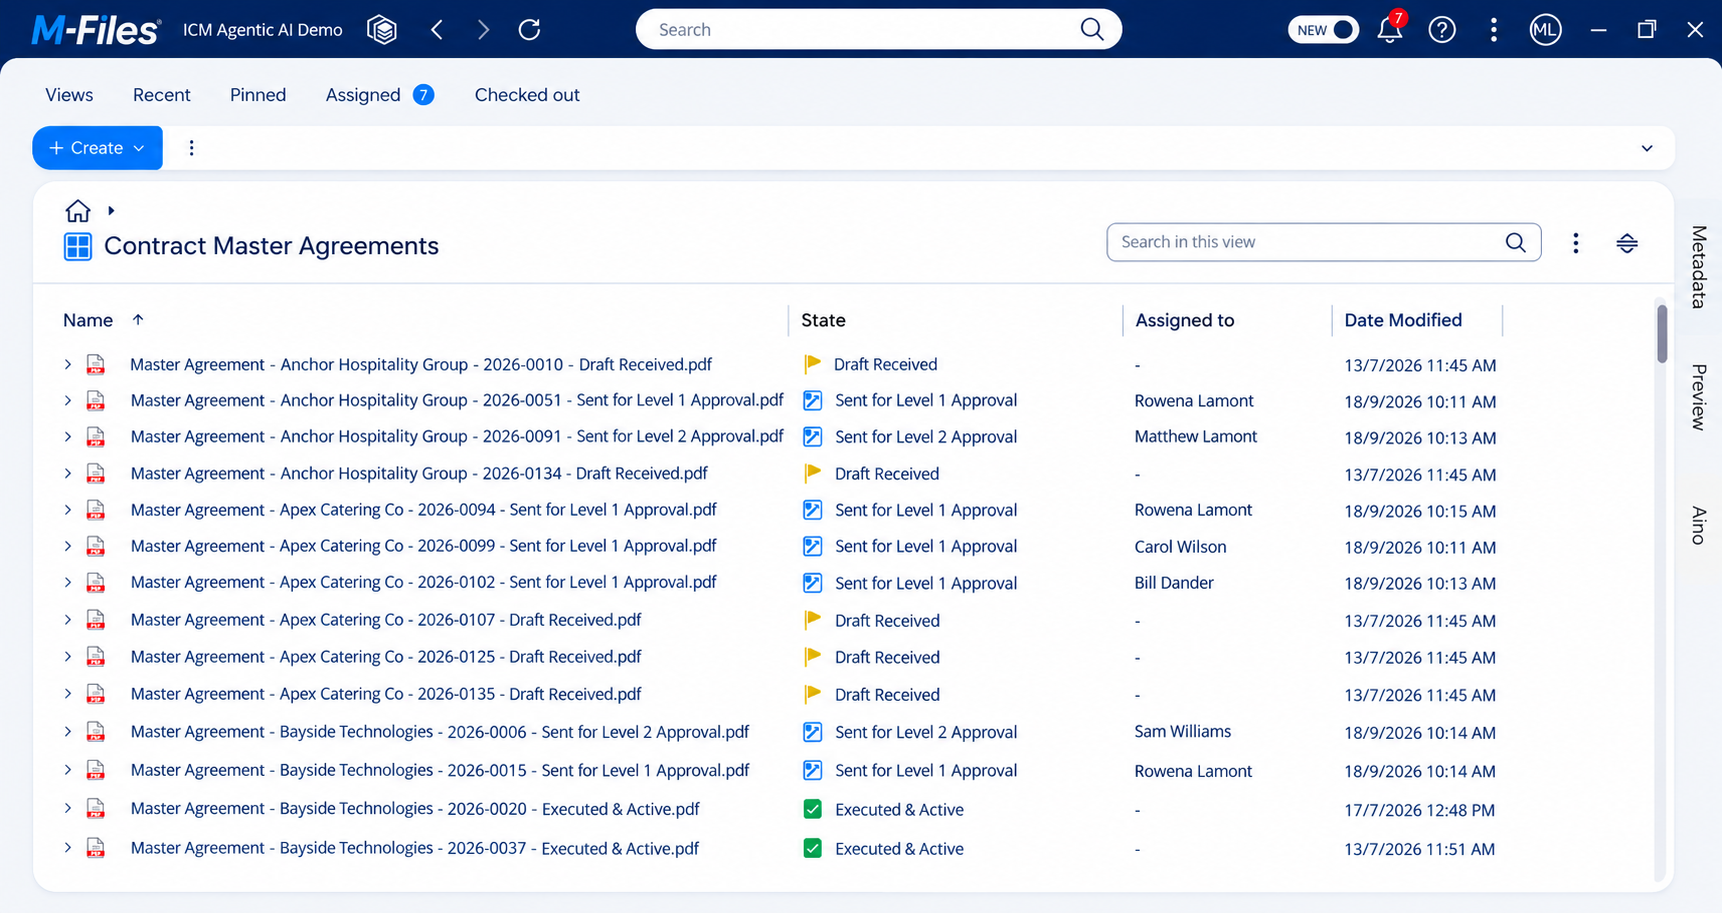Open the Metadata side panel tab

[1699, 267]
